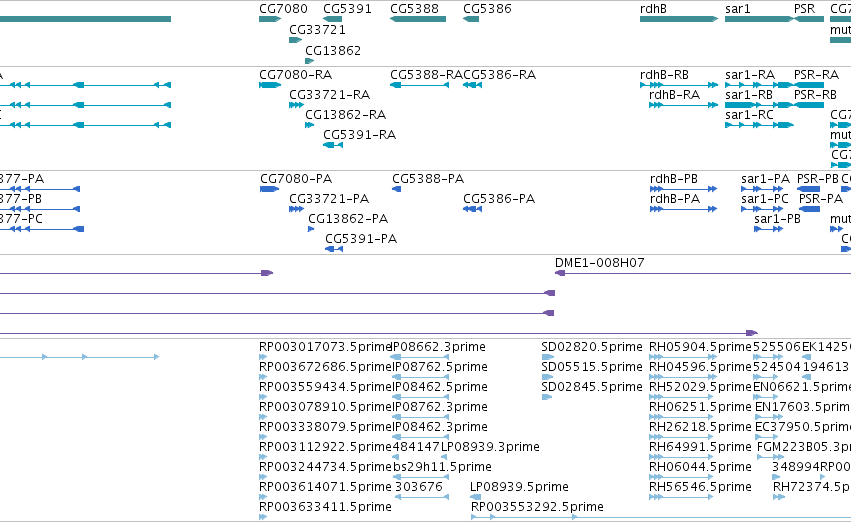
Task: Click the PSR-RA transcript
Action: (809, 85)
